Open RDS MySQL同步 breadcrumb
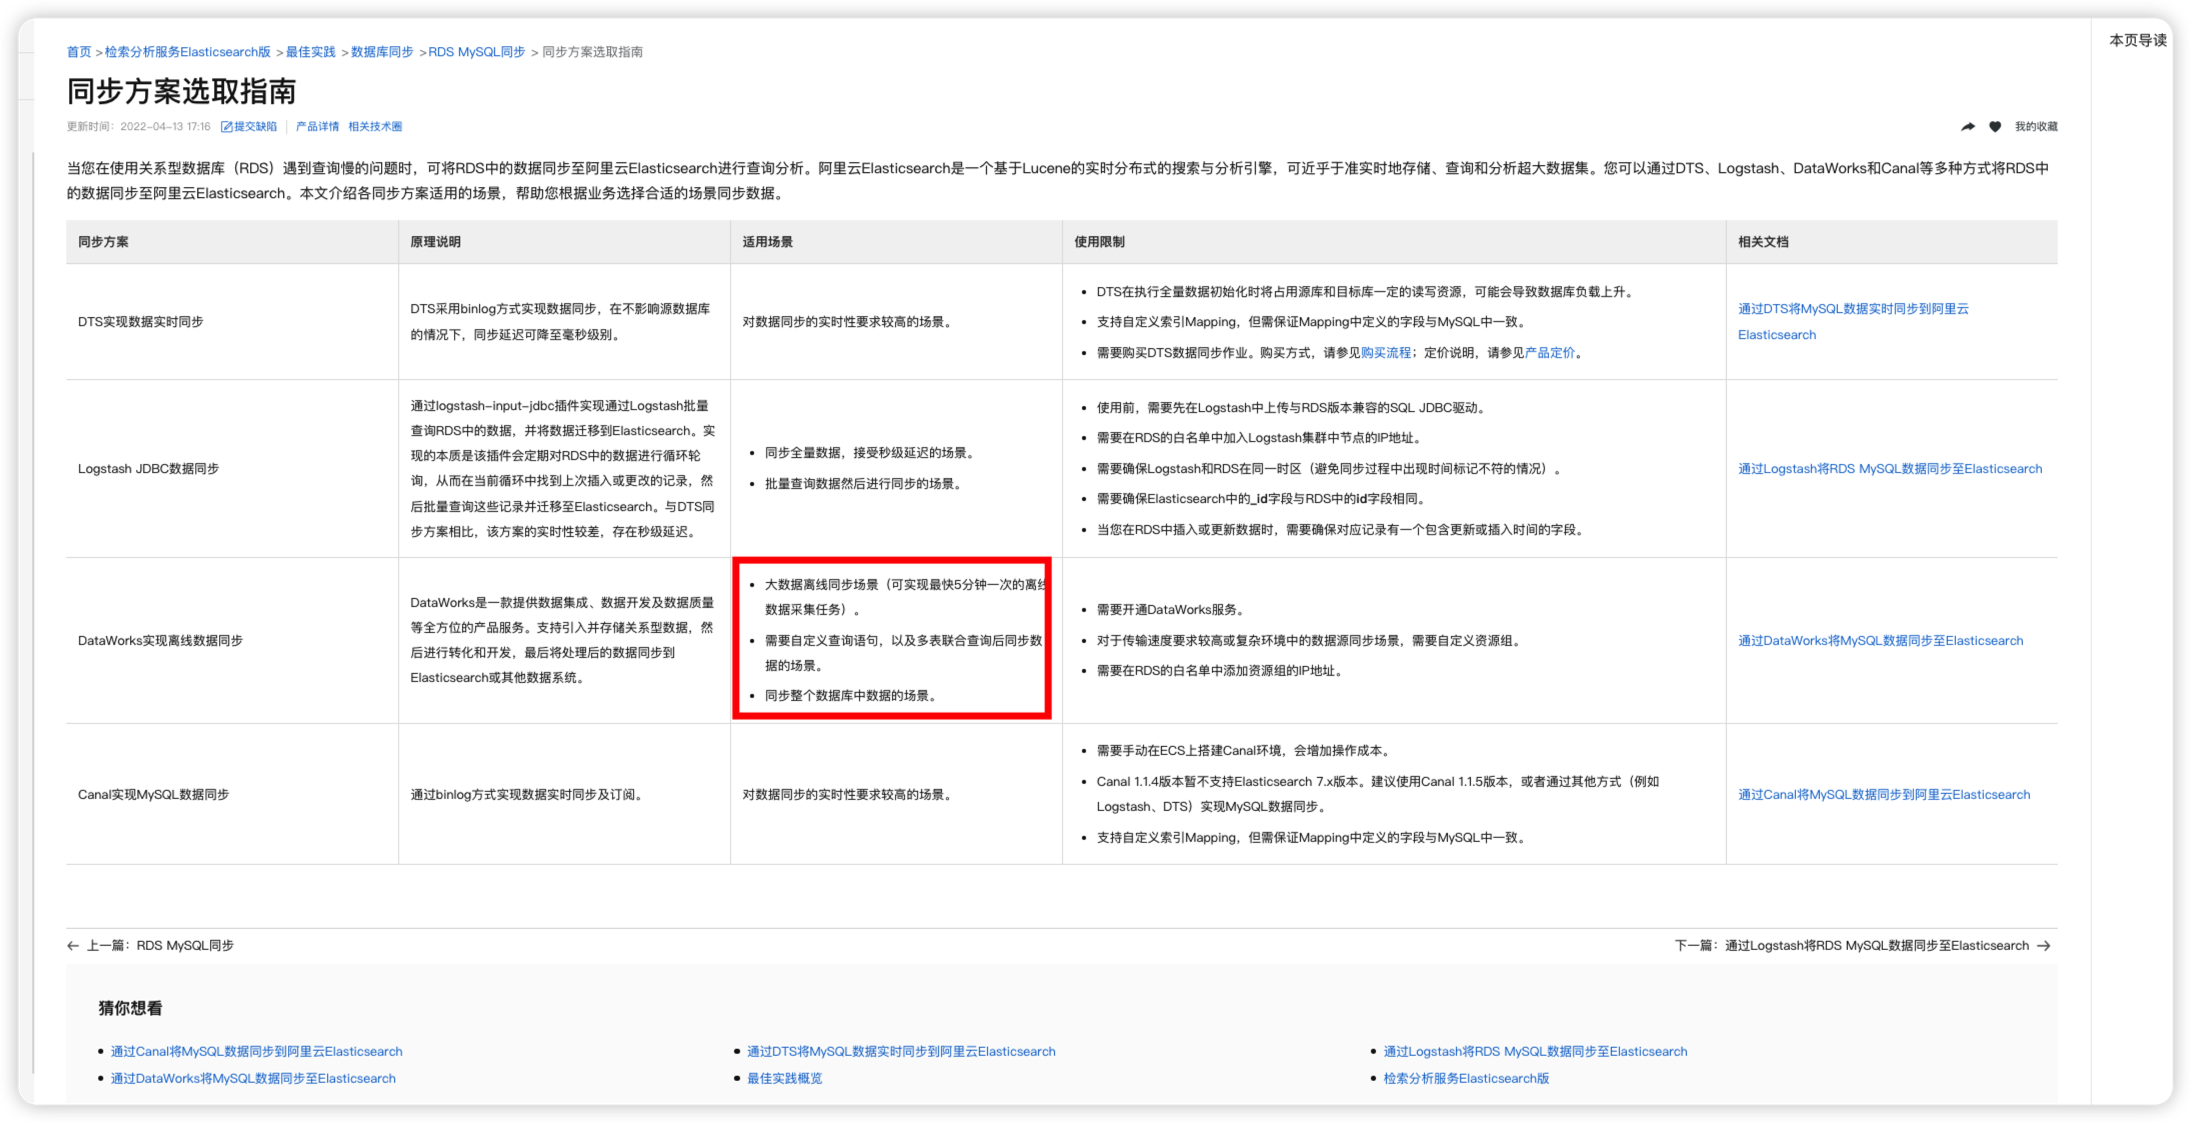The height and width of the screenshot is (1123, 2191). click(477, 52)
